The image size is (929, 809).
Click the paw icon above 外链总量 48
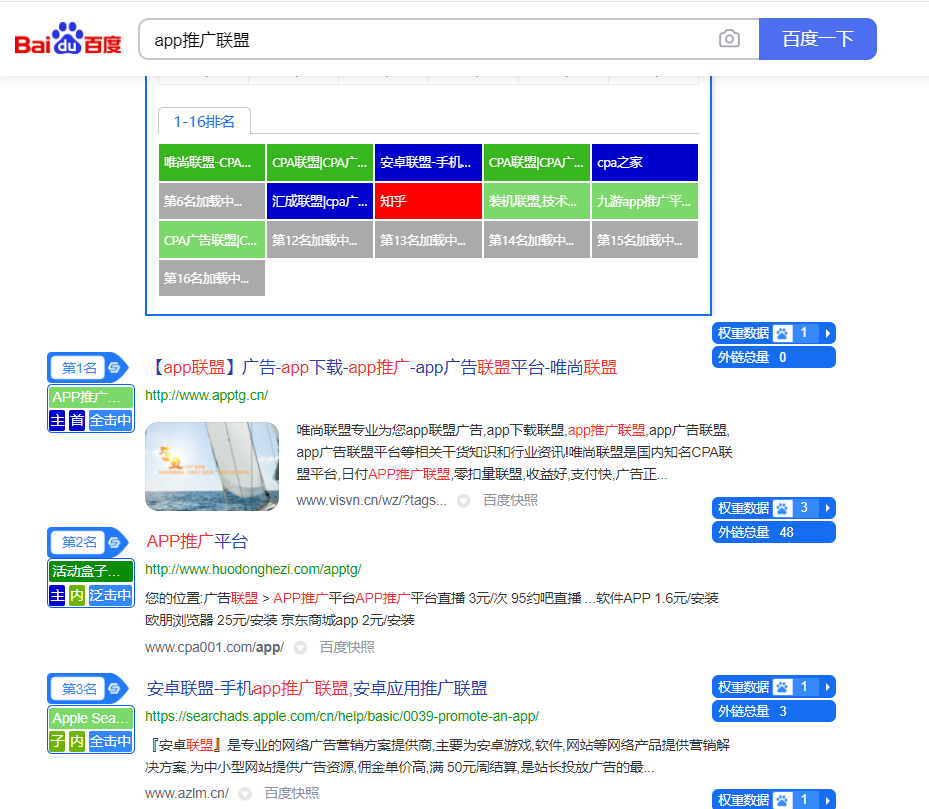pyautogui.click(x=782, y=508)
